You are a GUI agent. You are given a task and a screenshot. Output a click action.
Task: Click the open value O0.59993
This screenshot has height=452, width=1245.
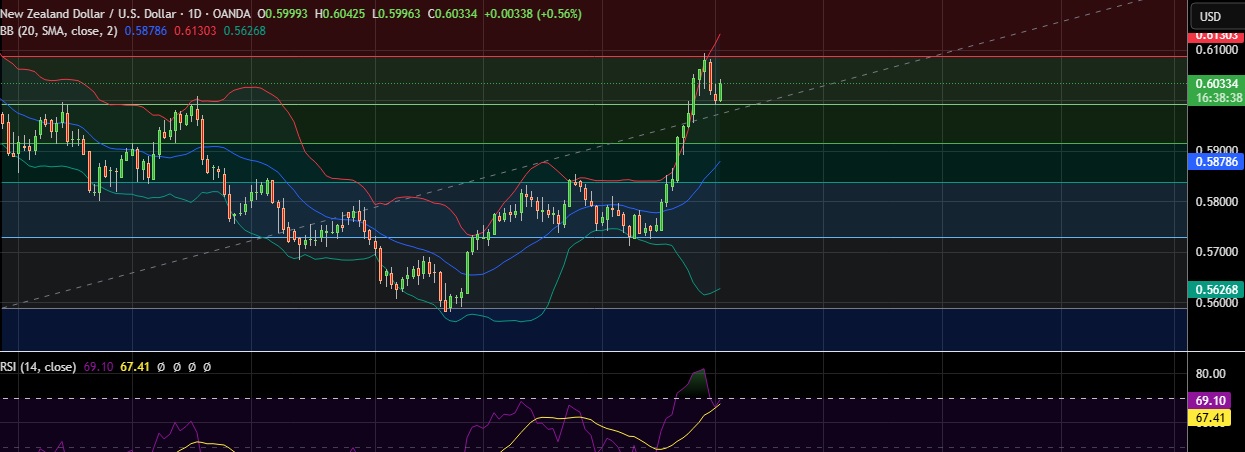coord(284,14)
